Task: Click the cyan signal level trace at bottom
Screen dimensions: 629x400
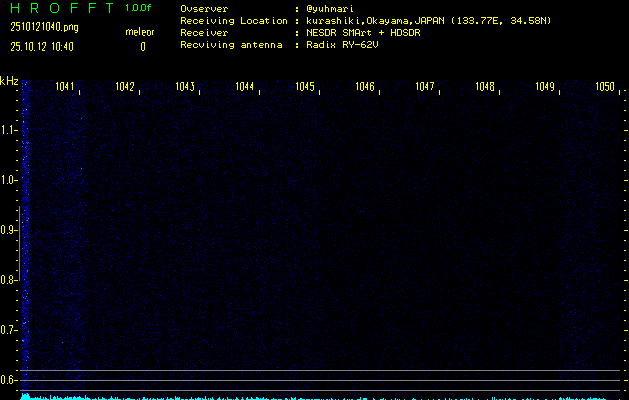Action: click(321, 397)
